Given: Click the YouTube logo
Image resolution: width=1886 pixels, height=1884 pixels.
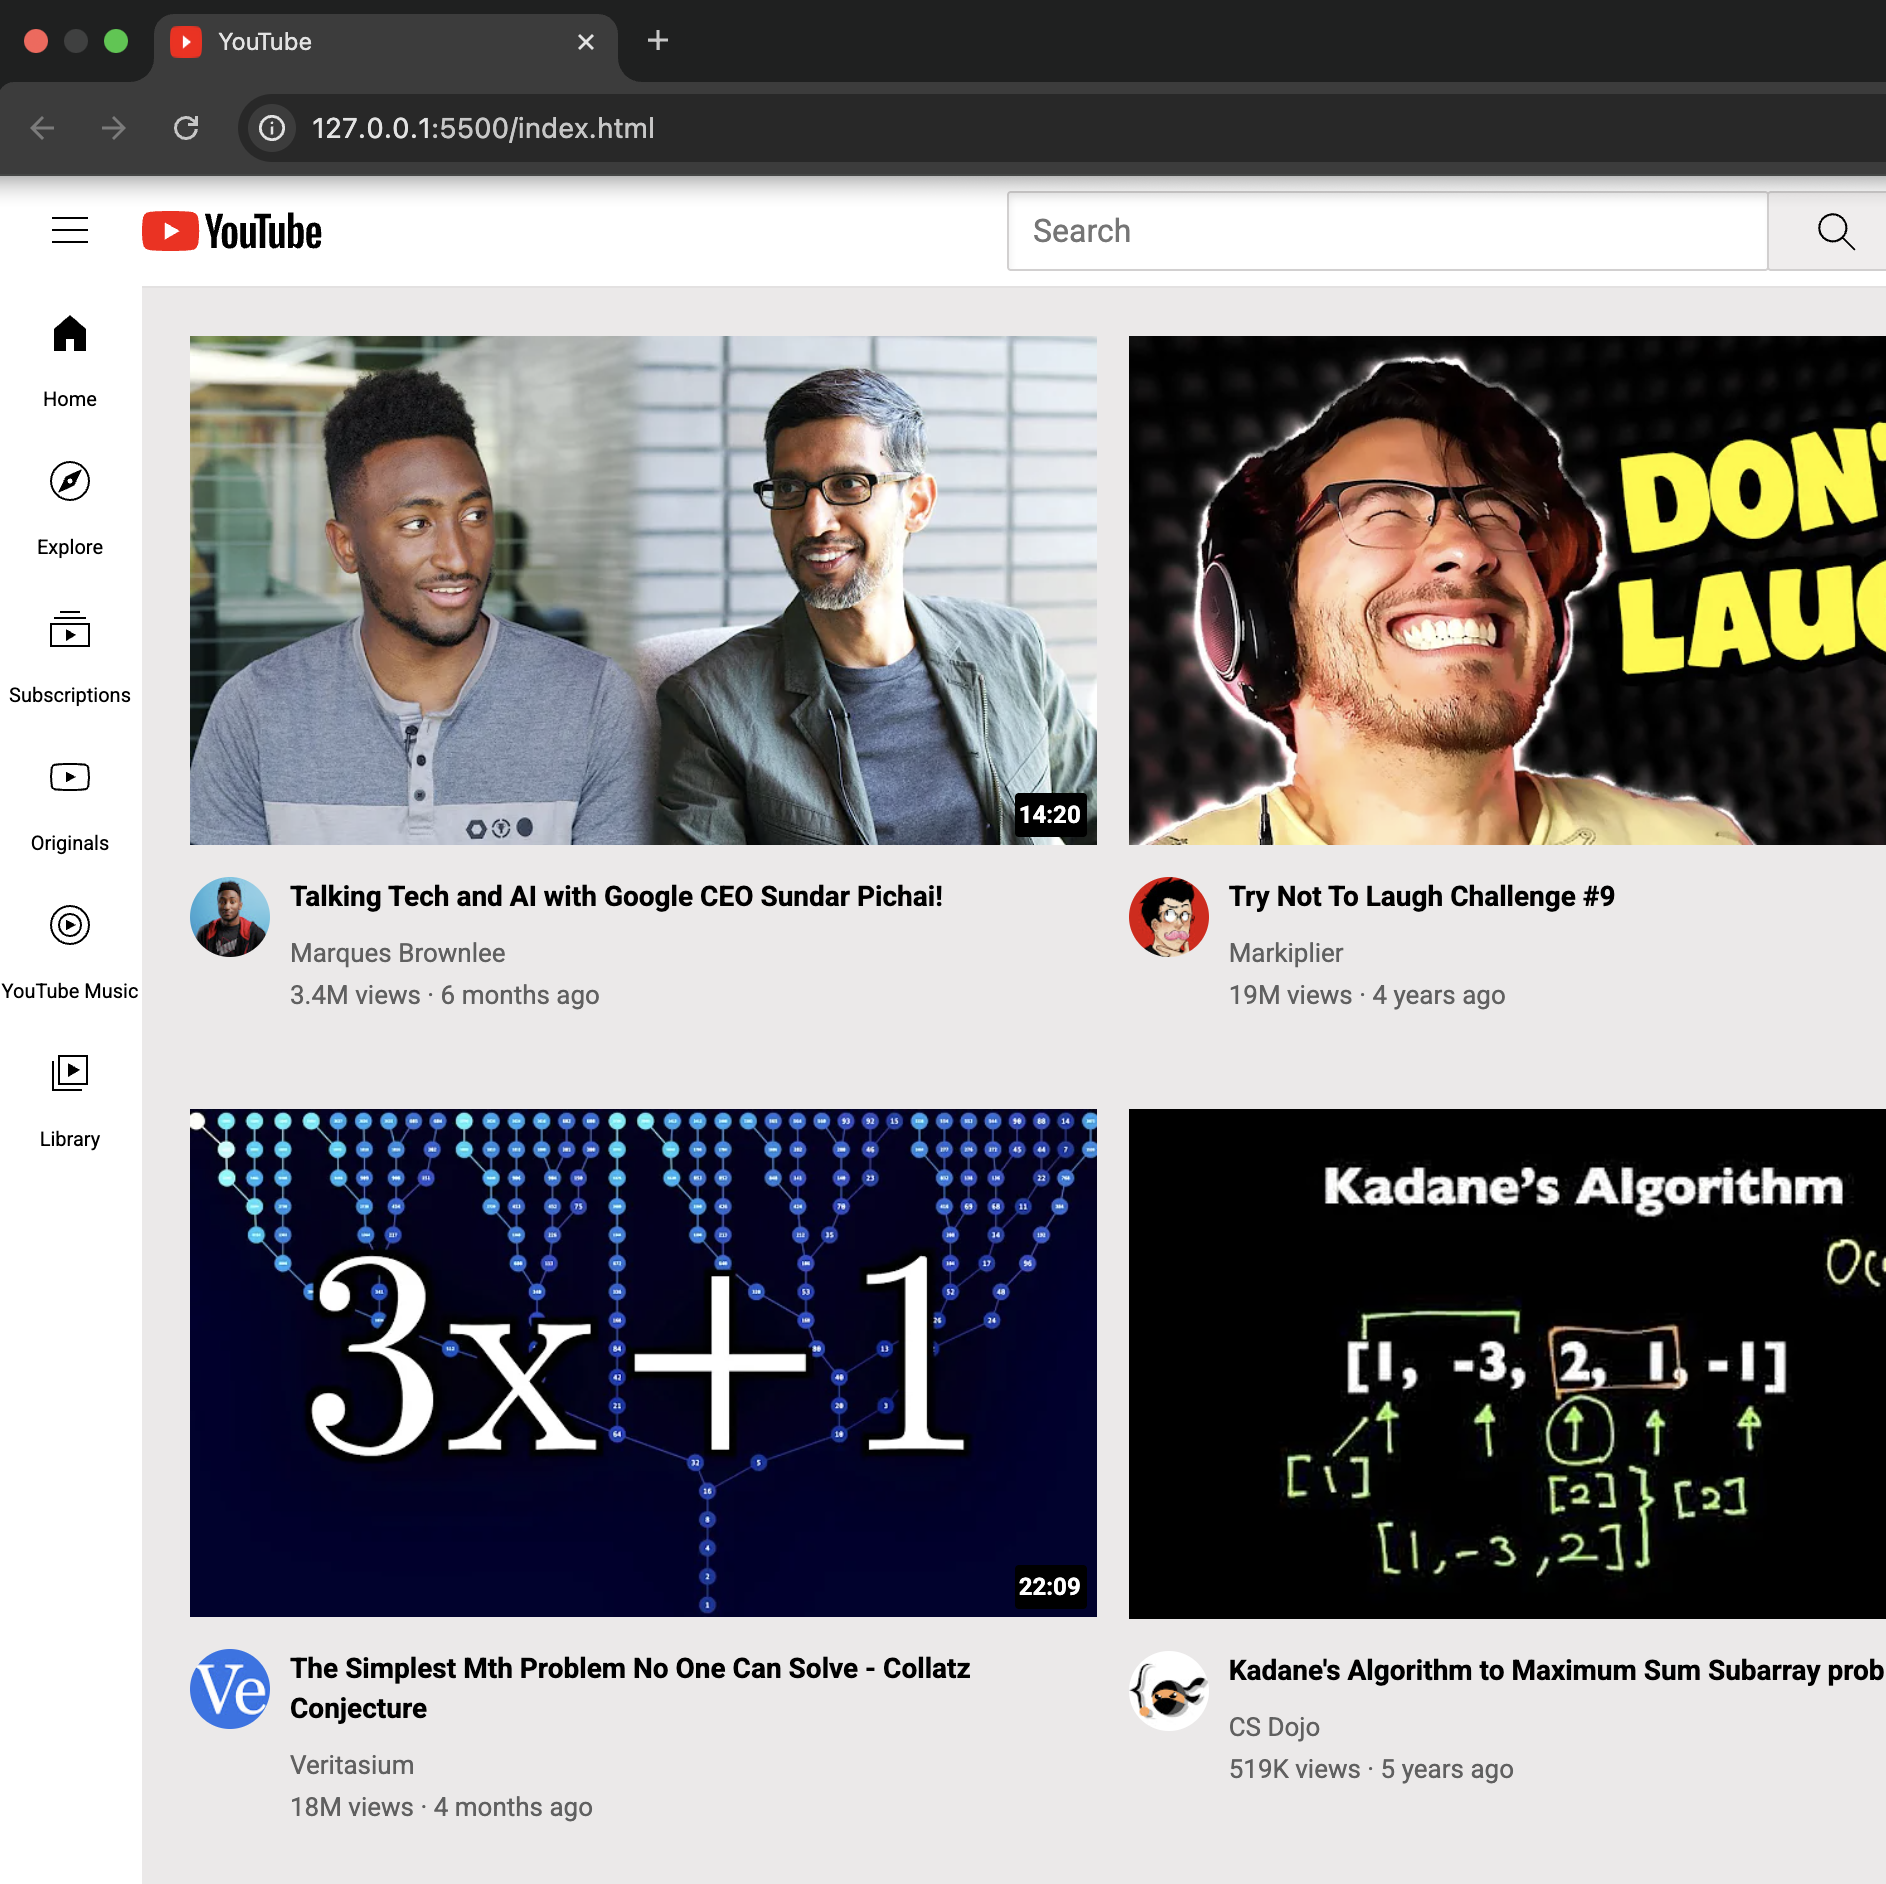Looking at the screenshot, I should tap(232, 231).
